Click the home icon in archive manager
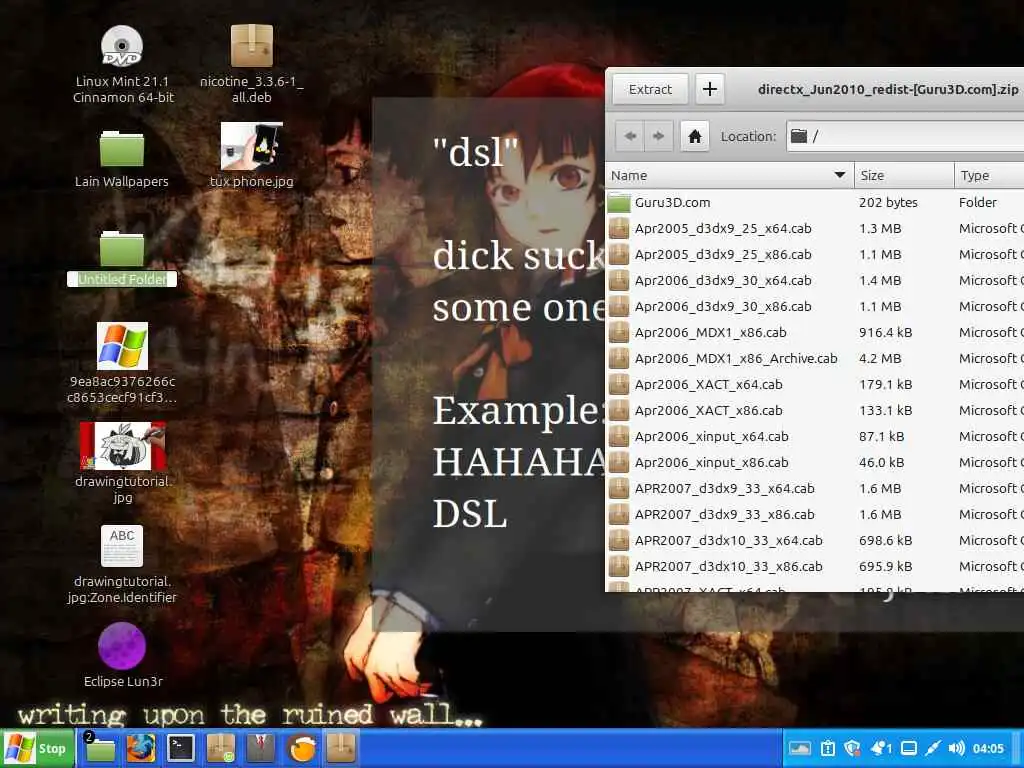The width and height of the screenshot is (1024, 768). [695, 136]
